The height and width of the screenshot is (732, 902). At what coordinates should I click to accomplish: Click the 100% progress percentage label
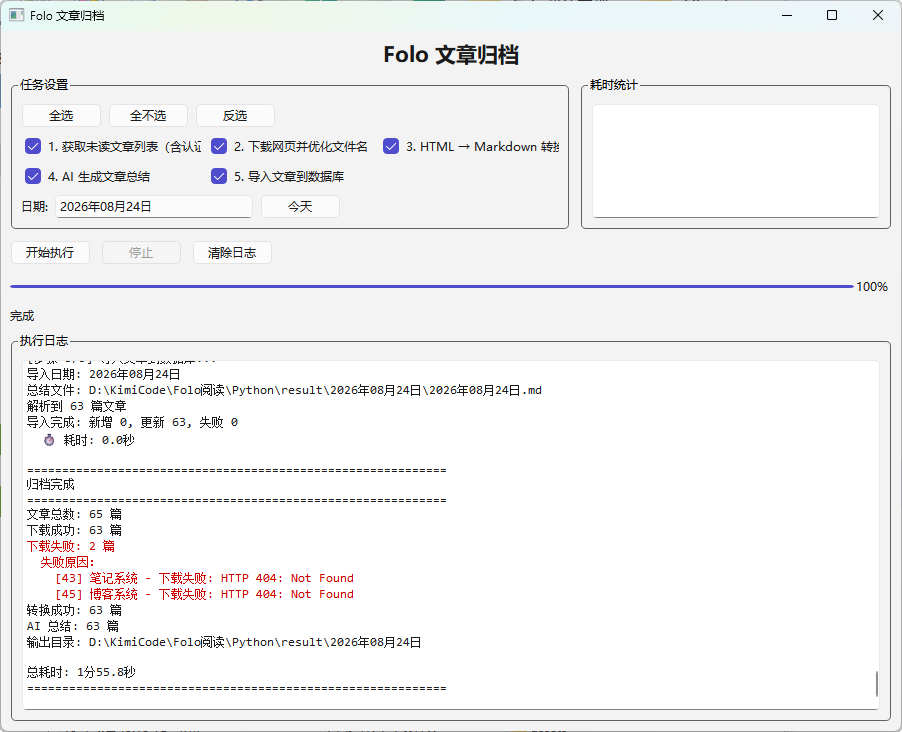point(872,287)
